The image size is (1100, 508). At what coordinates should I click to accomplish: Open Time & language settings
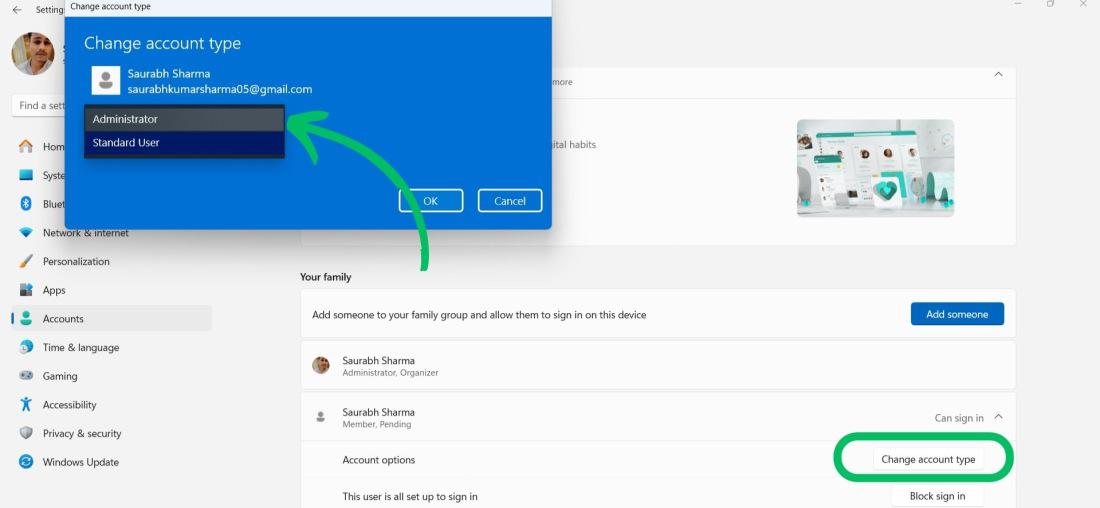(81, 347)
